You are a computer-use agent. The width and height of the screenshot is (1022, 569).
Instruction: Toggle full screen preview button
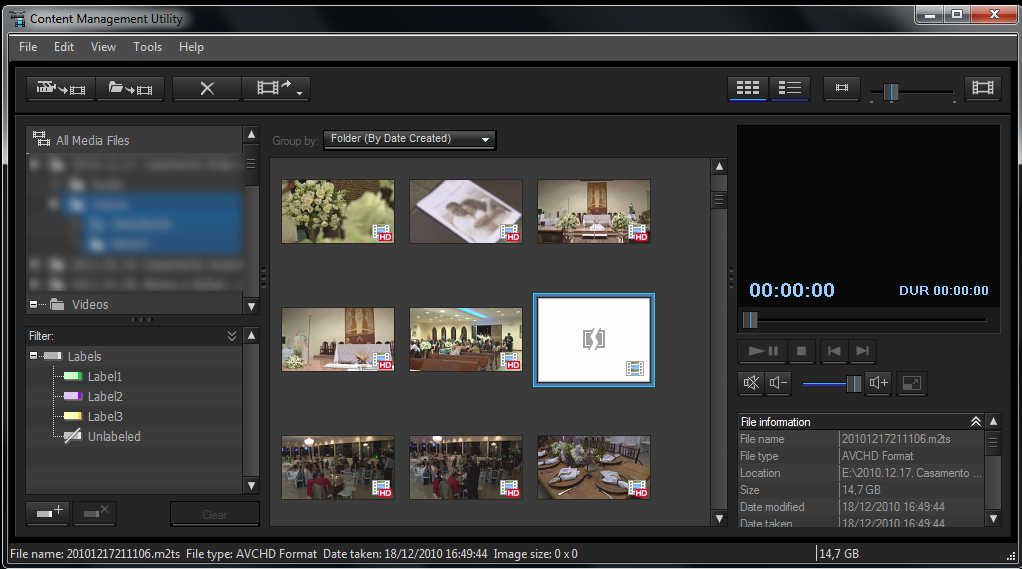click(911, 383)
